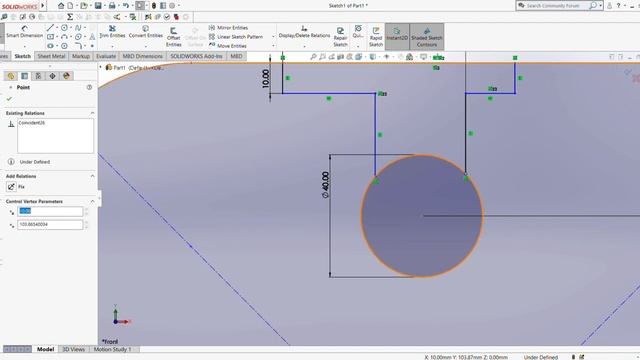
Task: Expand the SOLIDWORKS menu arrow
Action: [x=42, y=6]
